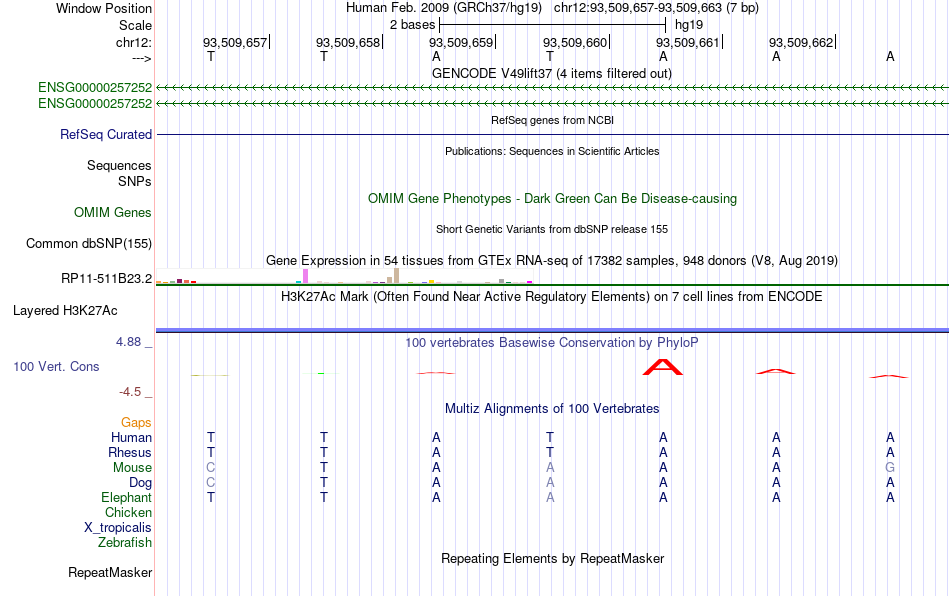
Task: Click the Elephant alignment row label
Action: (x=126, y=497)
